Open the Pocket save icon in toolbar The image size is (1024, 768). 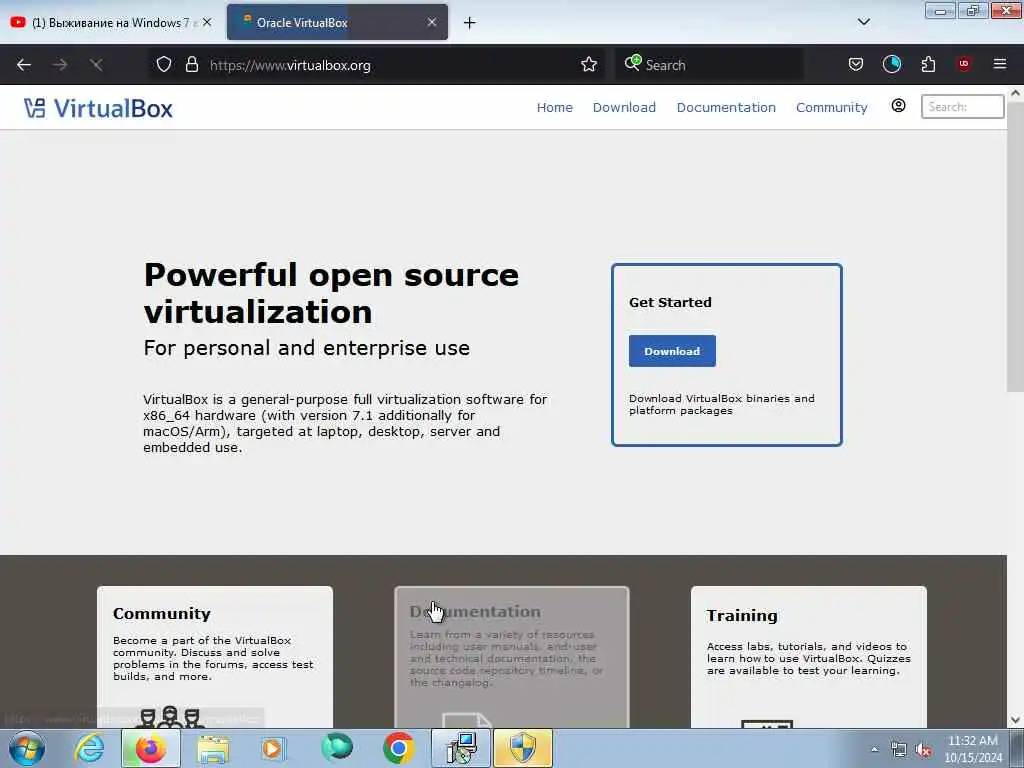[856, 64]
